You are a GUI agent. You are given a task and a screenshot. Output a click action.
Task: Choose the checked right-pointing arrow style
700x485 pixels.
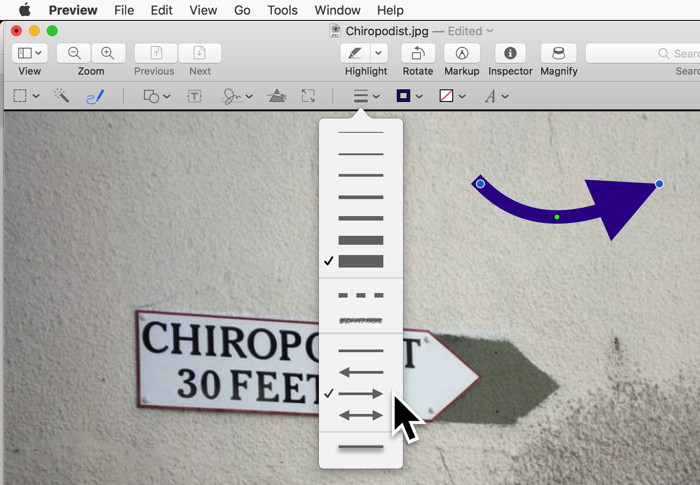click(361, 394)
